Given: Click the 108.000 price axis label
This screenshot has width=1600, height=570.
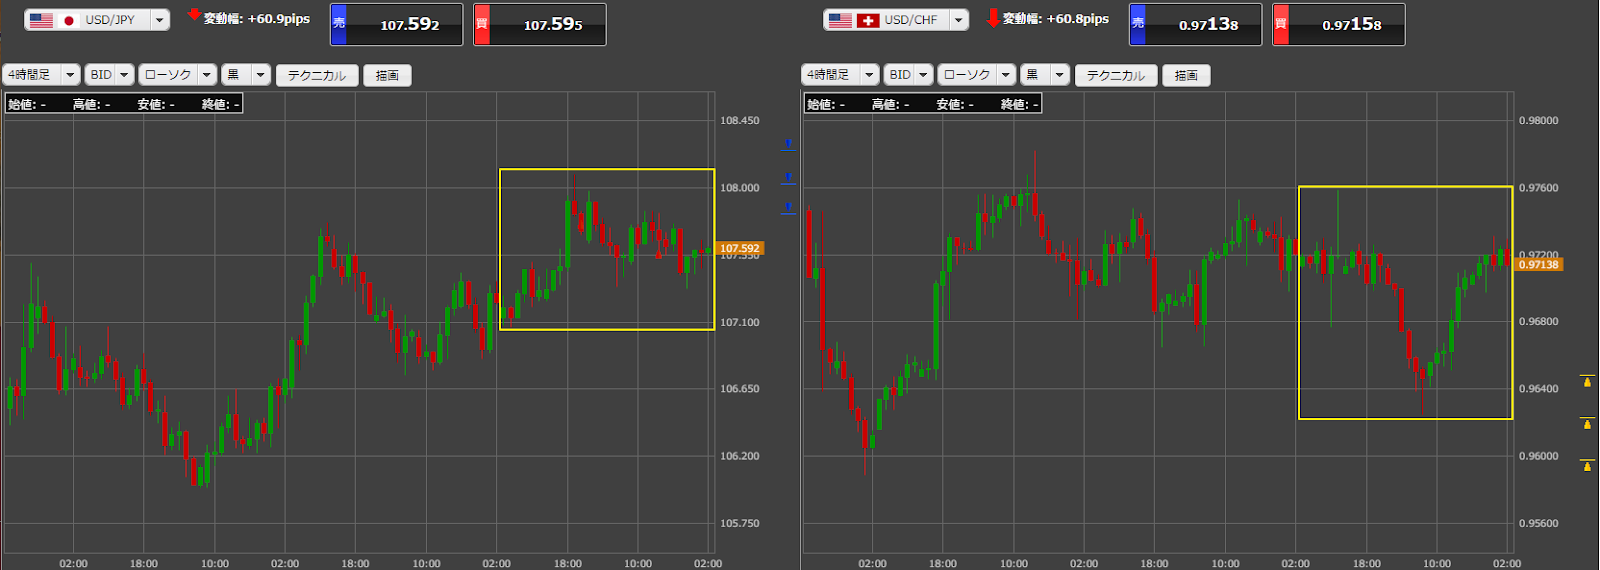Looking at the screenshot, I should pos(740,188).
